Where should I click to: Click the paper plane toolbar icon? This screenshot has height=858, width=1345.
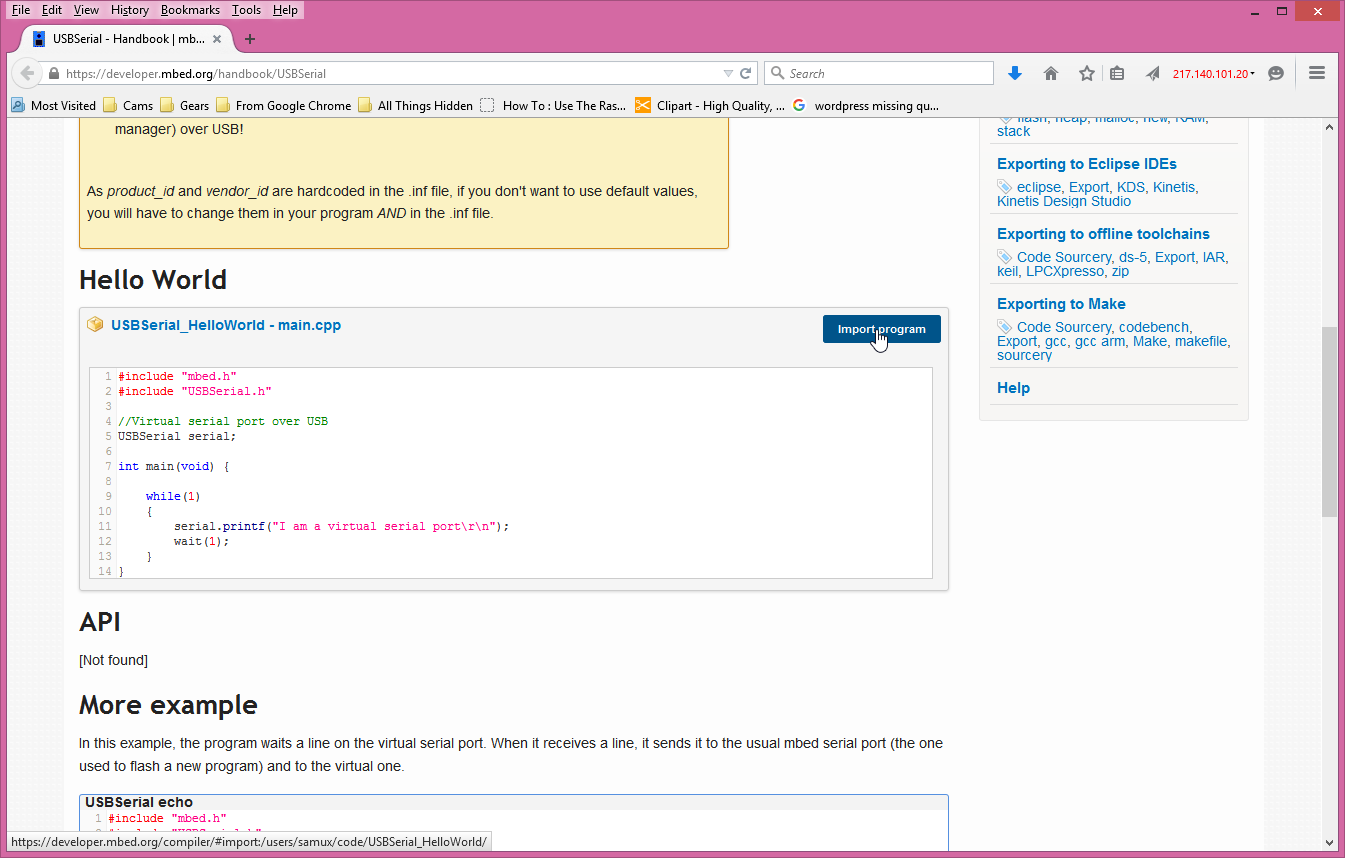click(1153, 73)
